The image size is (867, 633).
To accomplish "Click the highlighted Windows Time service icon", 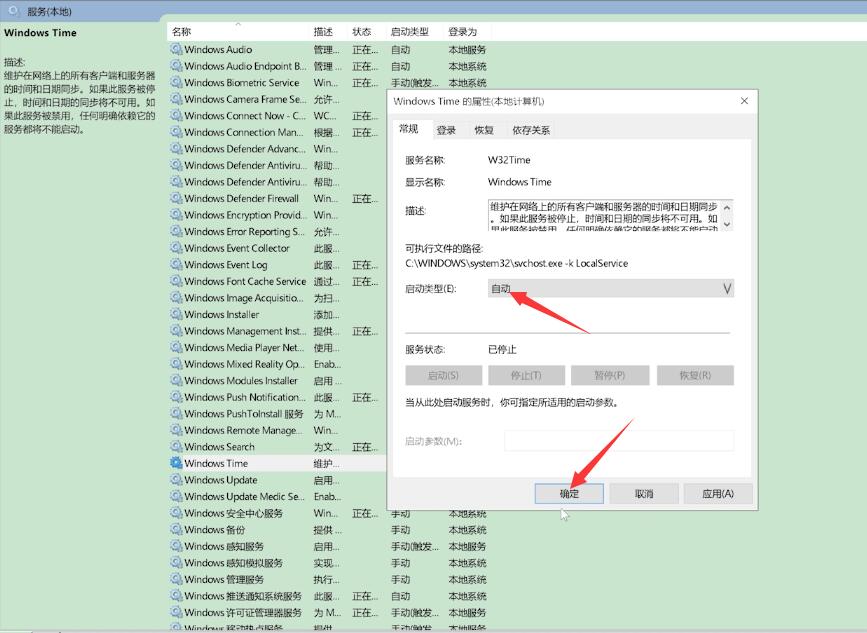I will [176, 463].
